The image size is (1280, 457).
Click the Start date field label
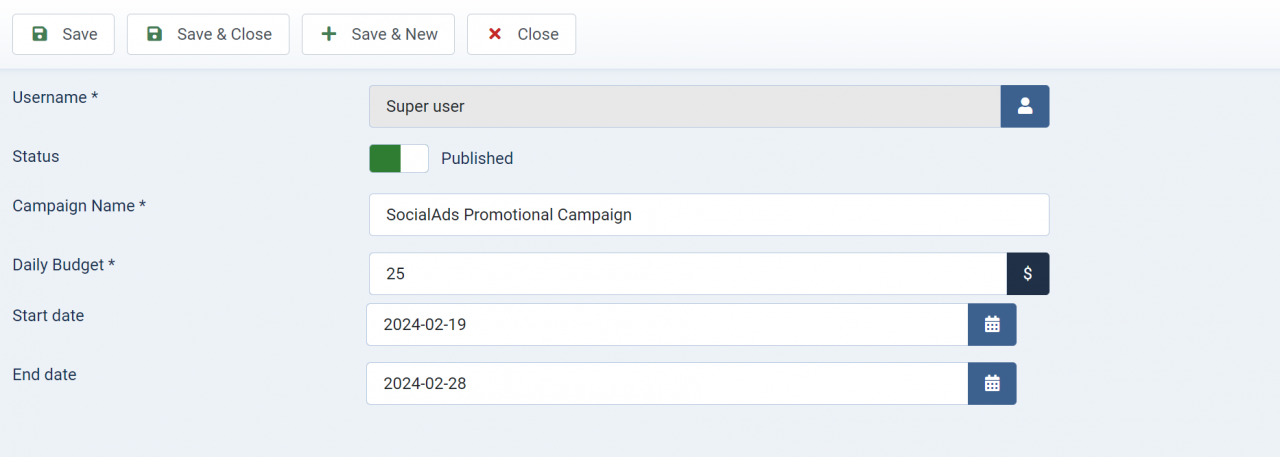pos(48,315)
